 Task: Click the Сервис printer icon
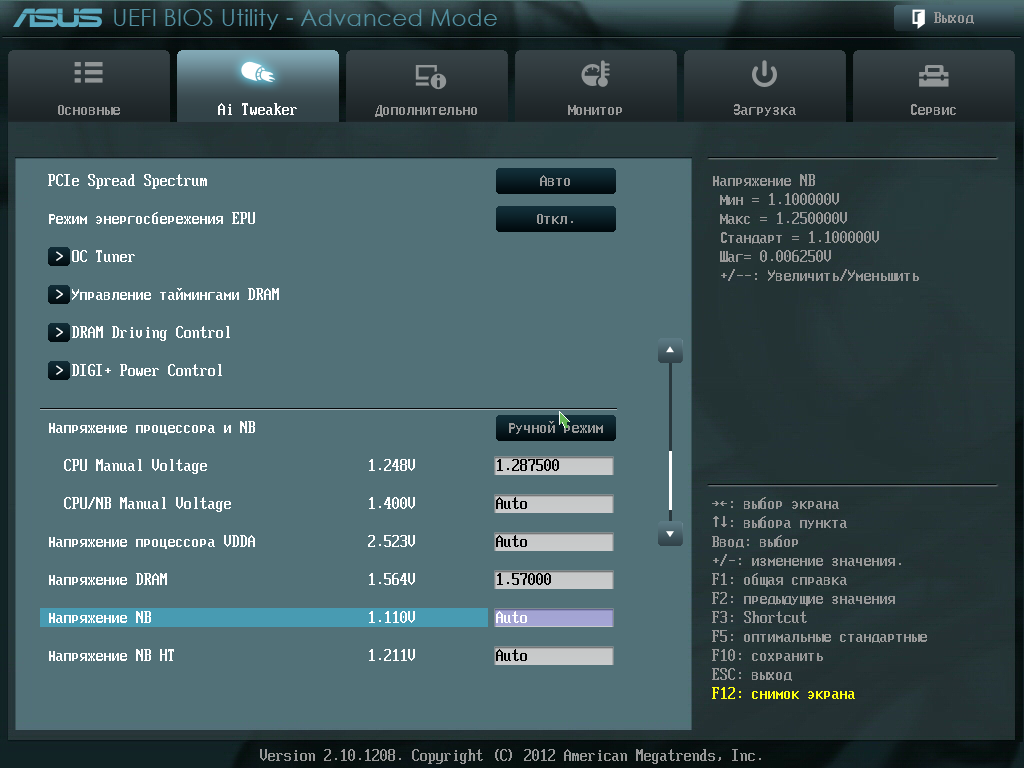pos(933,76)
